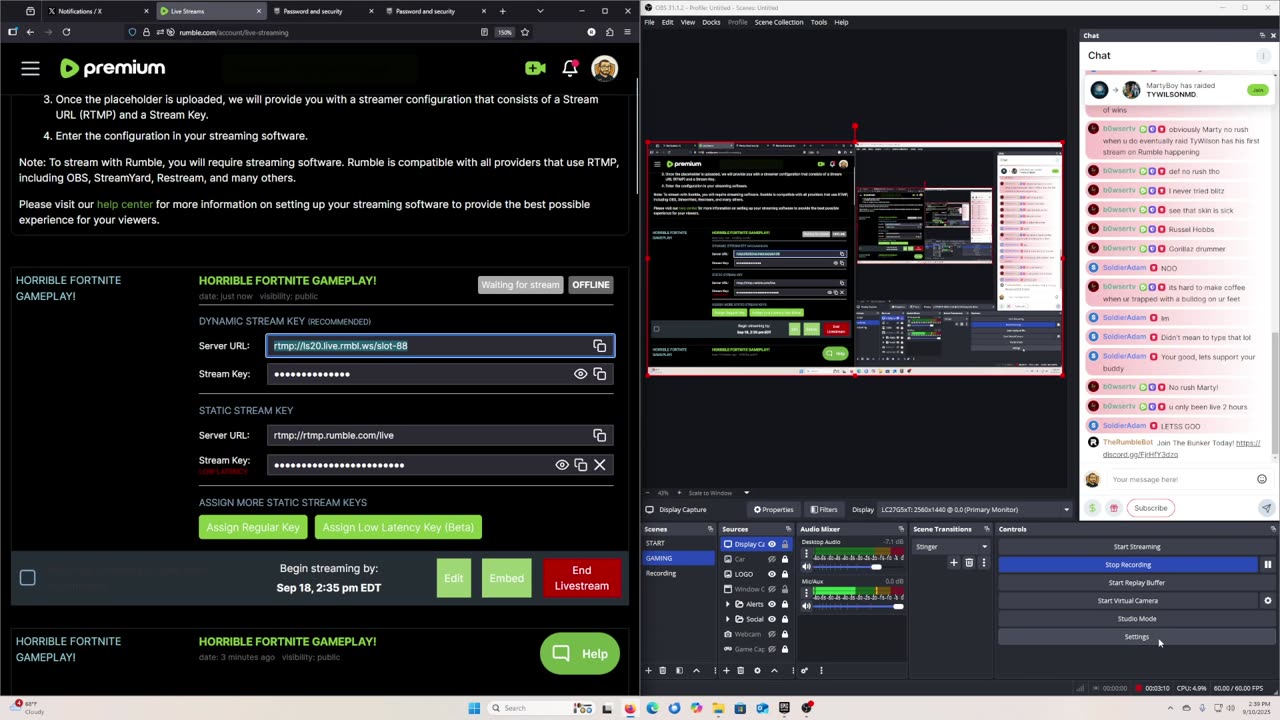This screenshot has height=720, width=1280.
Task: Toggle visibility of LOGO source
Action: click(x=771, y=574)
